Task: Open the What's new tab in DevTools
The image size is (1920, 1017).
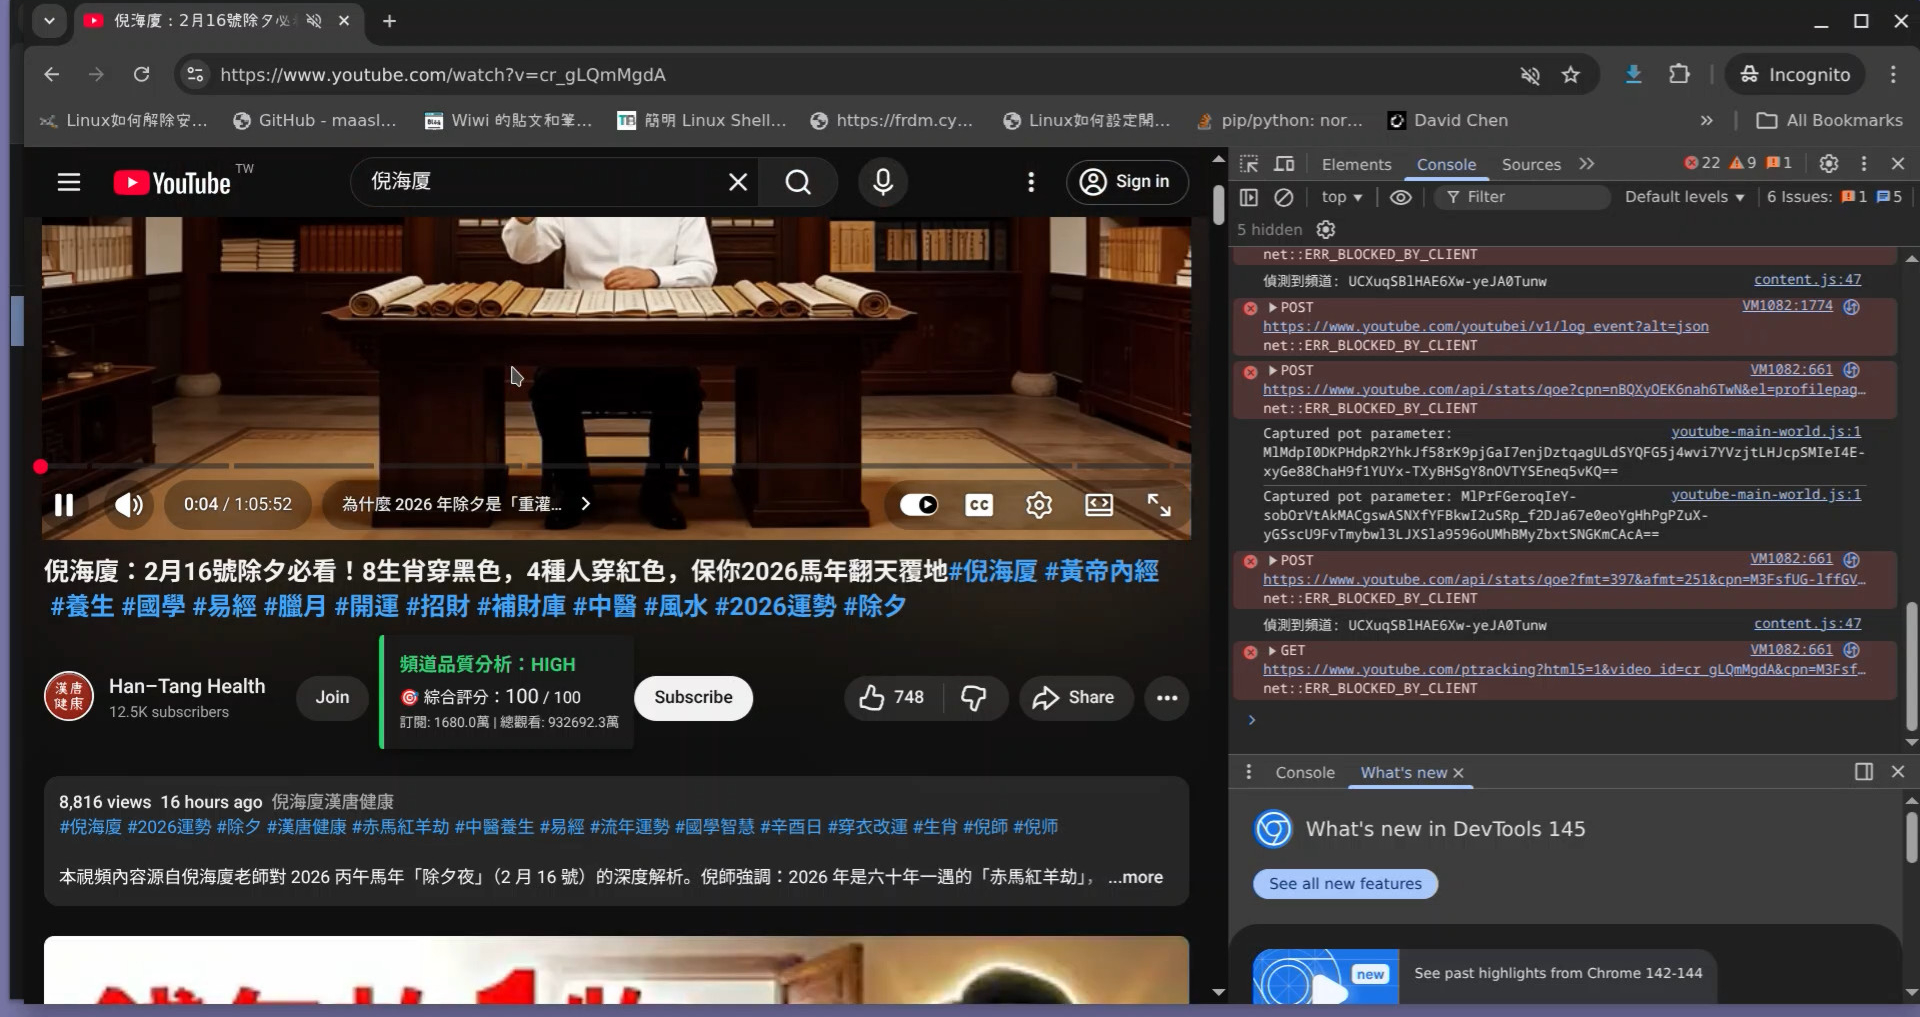Action: point(1404,772)
